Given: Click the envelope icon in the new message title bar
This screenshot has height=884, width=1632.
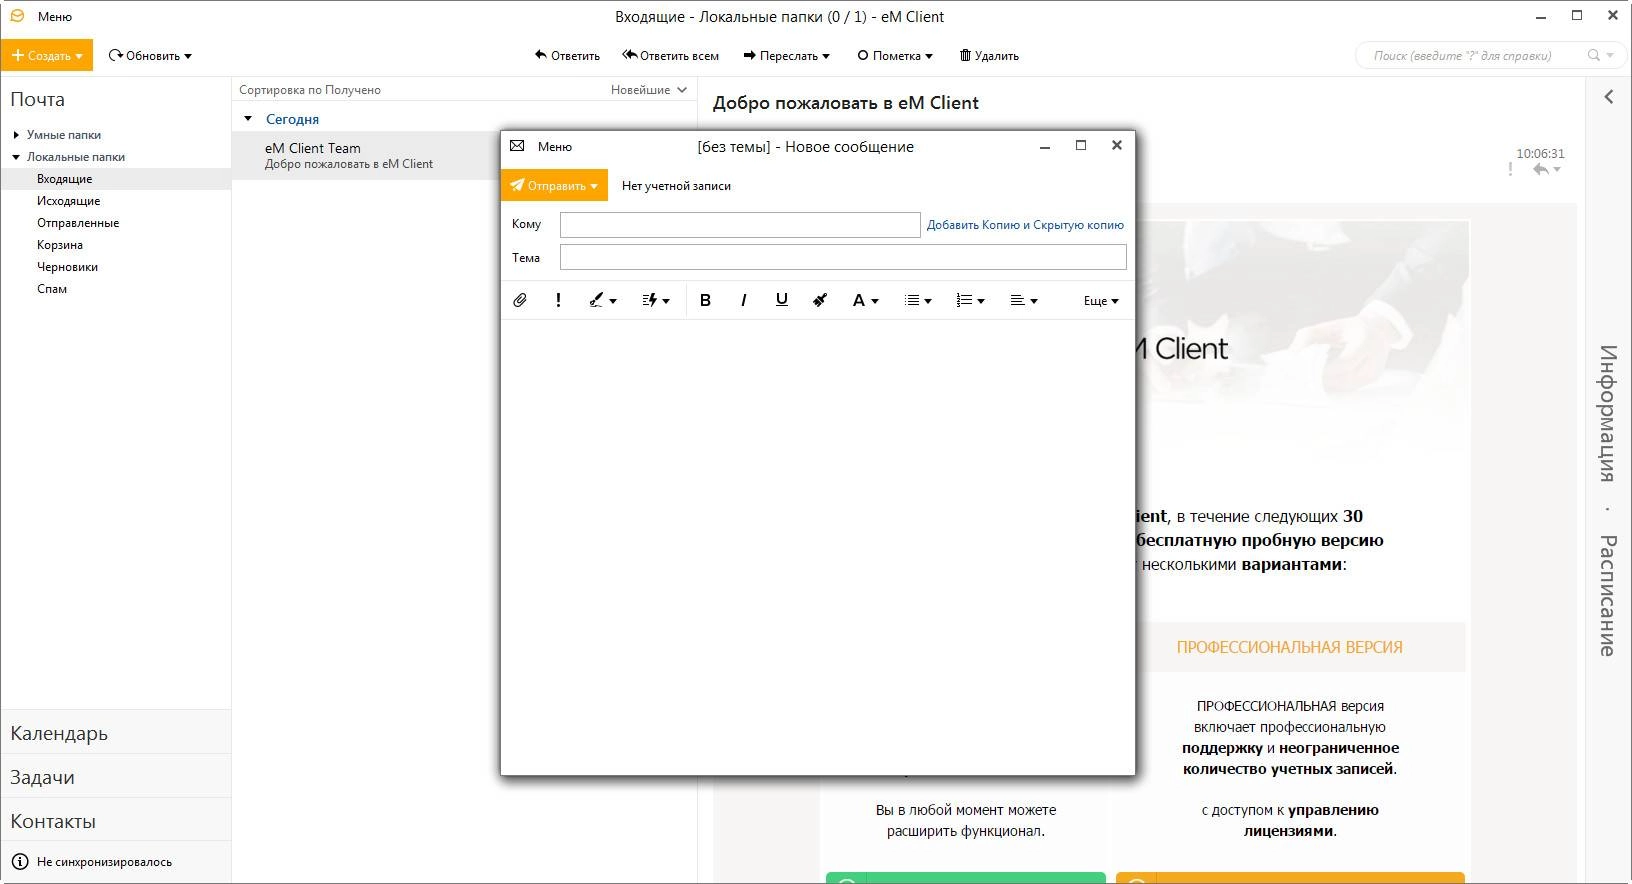Looking at the screenshot, I should tap(517, 146).
